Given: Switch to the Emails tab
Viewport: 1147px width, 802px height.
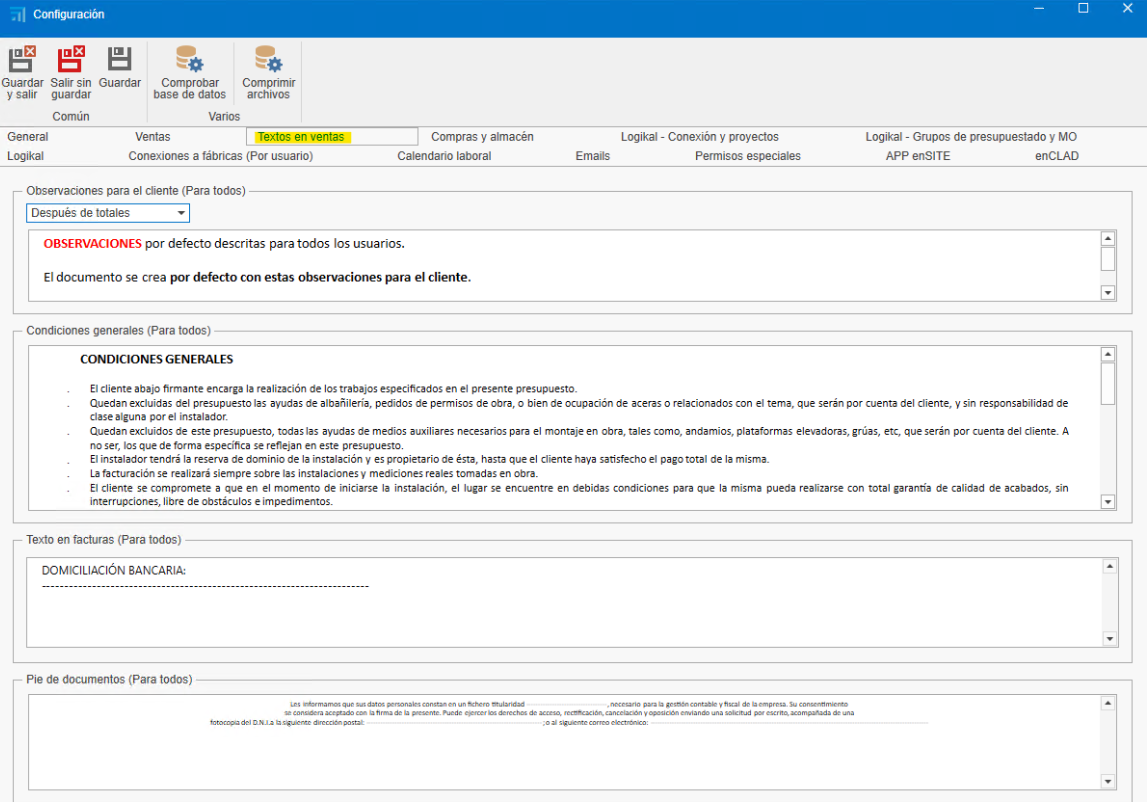Looking at the screenshot, I should [x=593, y=156].
